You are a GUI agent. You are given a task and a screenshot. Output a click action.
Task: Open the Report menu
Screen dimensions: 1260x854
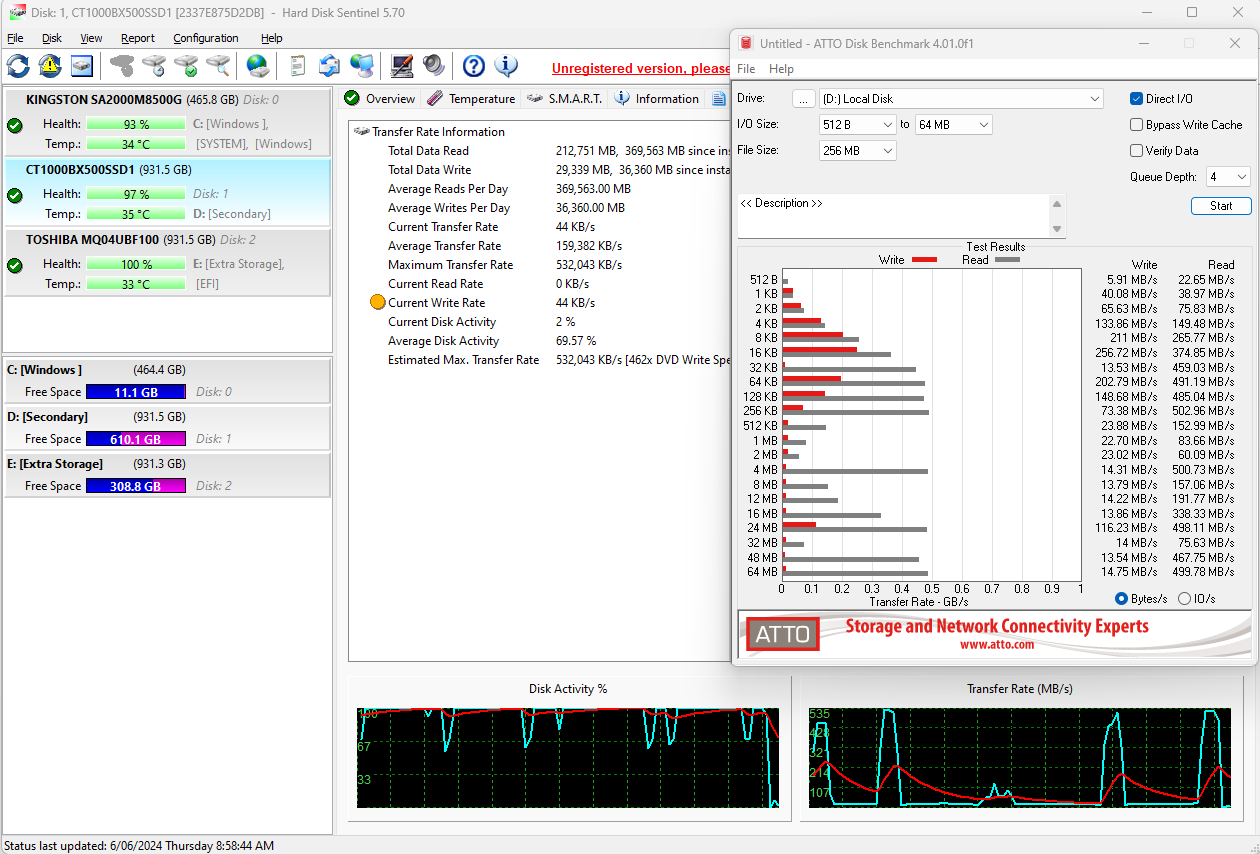click(138, 38)
